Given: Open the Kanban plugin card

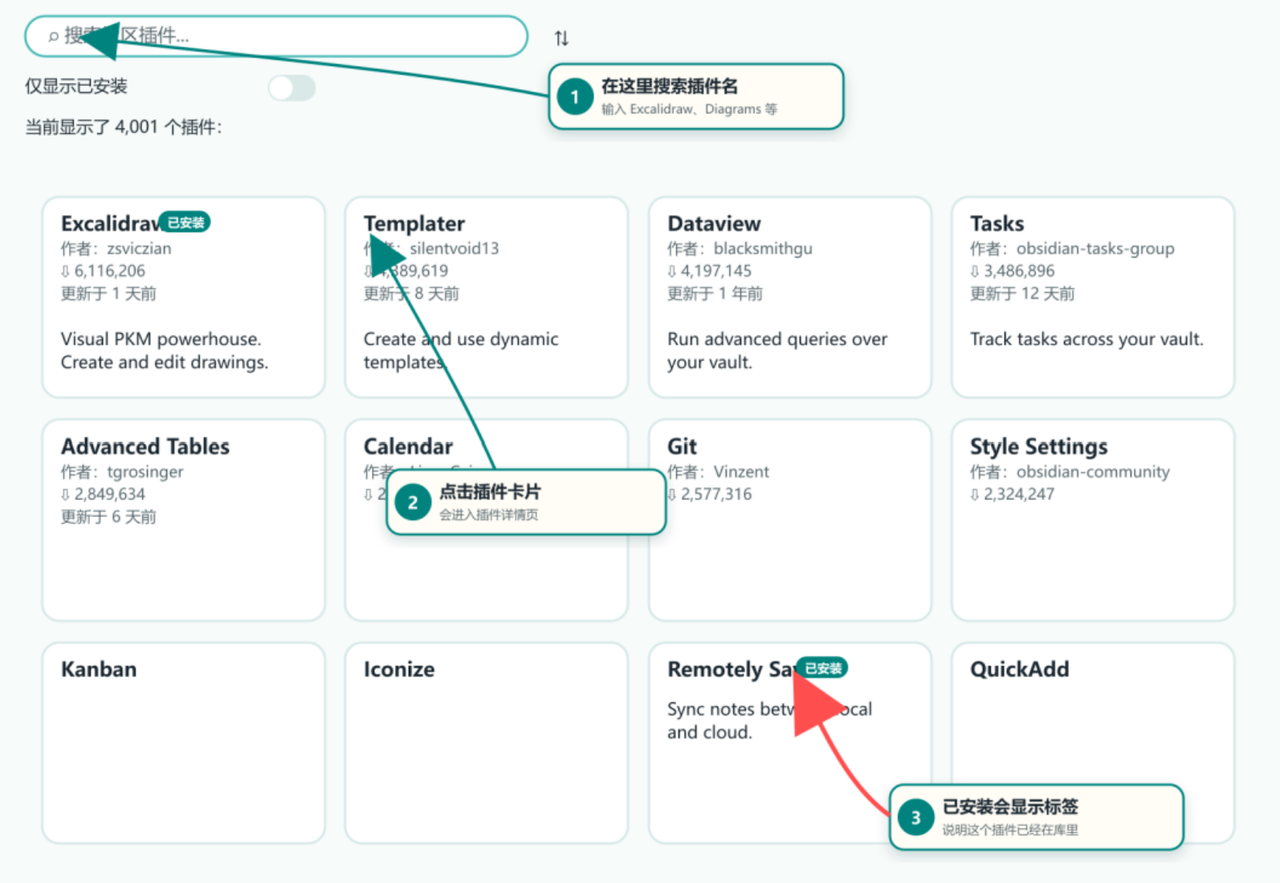Looking at the screenshot, I should (x=184, y=743).
